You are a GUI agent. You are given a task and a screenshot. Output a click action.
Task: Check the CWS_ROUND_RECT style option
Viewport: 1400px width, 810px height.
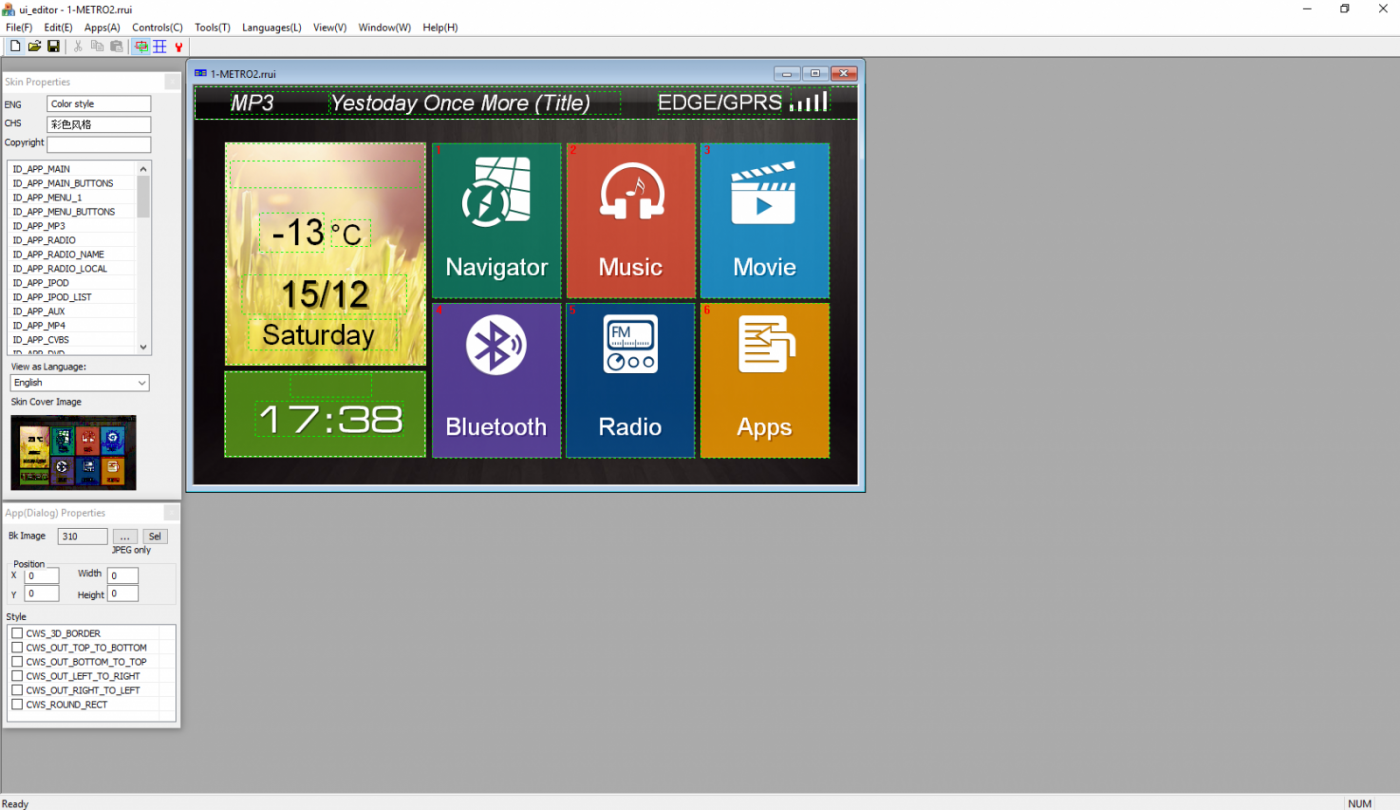[x=17, y=705]
